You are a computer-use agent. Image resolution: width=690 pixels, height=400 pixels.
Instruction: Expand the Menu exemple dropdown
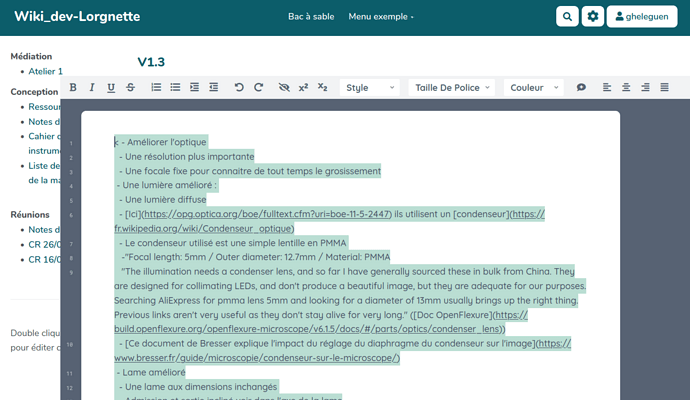coord(381,17)
